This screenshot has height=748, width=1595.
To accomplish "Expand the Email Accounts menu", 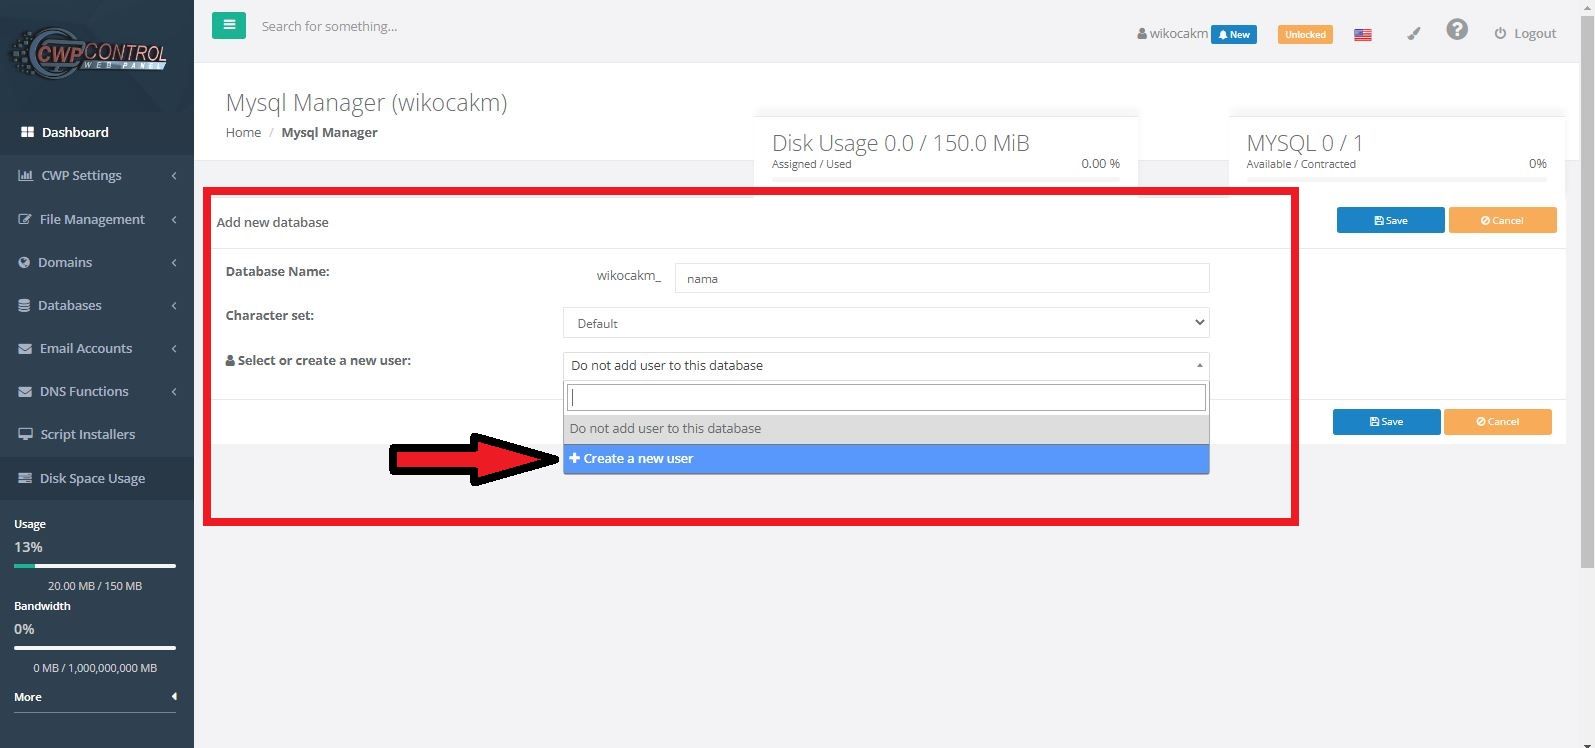I will pyautogui.click(x=97, y=348).
